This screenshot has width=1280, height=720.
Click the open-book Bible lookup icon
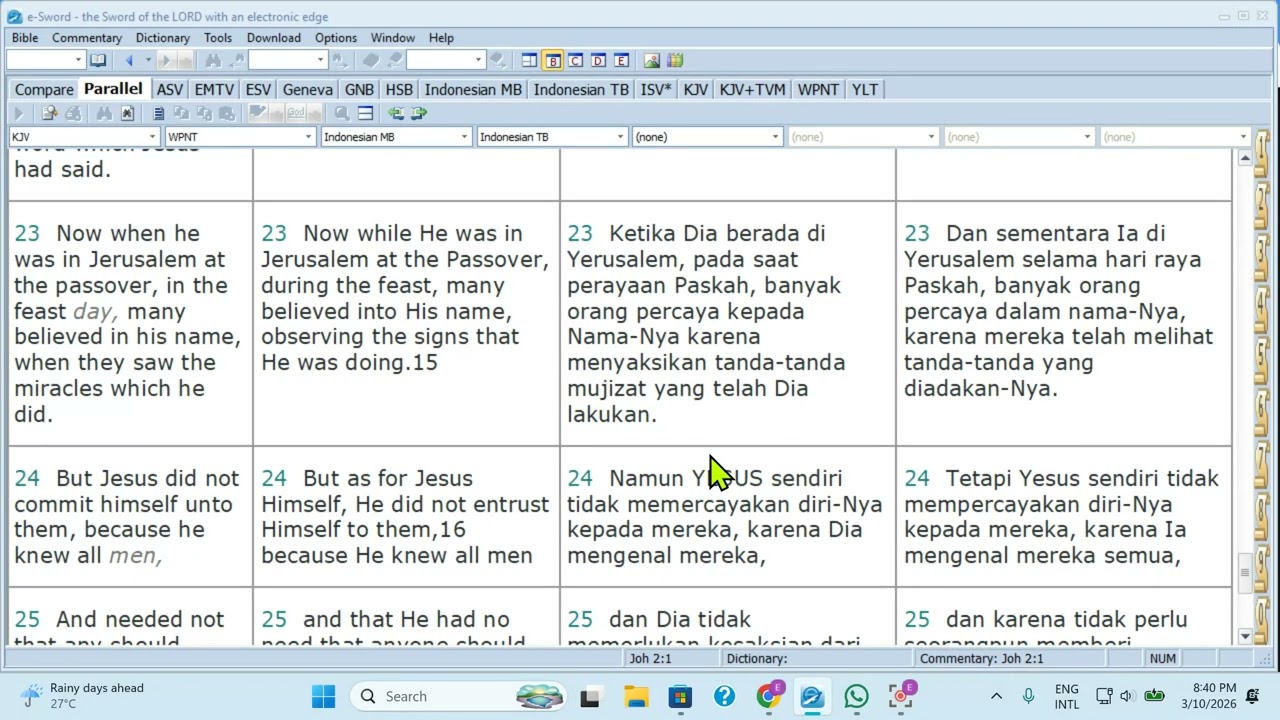point(98,60)
